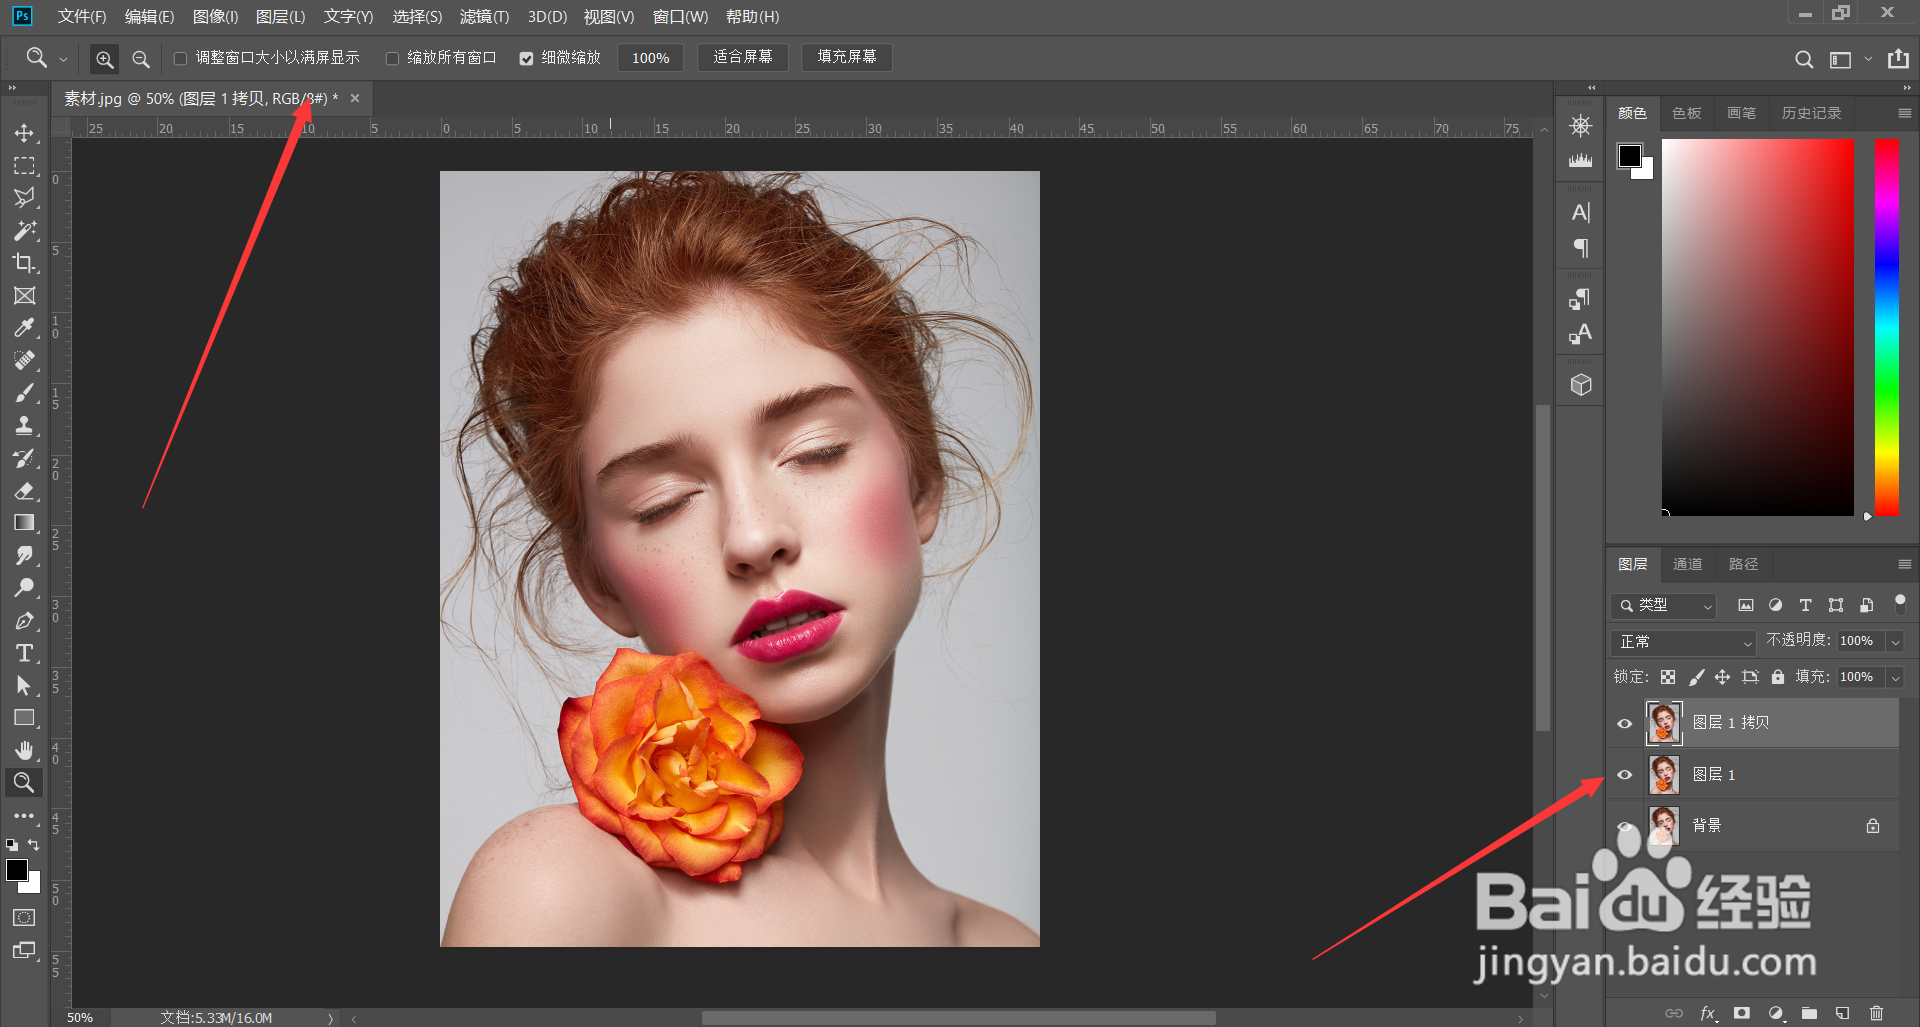Open the blend mode 正常 dropdown
Image resolution: width=1920 pixels, height=1027 pixels.
click(x=1685, y=642)
